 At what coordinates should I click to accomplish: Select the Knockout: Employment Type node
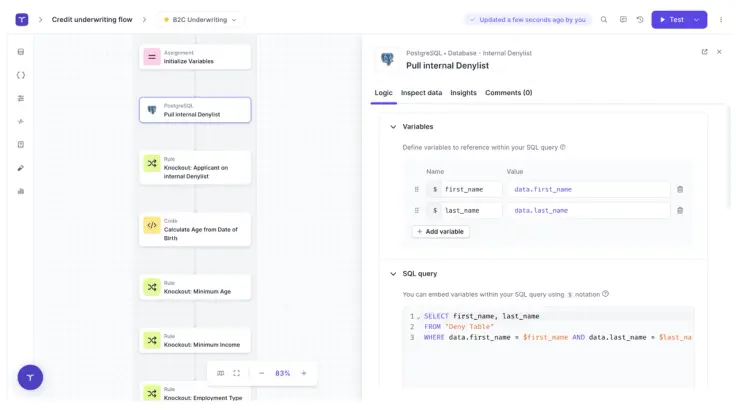point(195,393)
